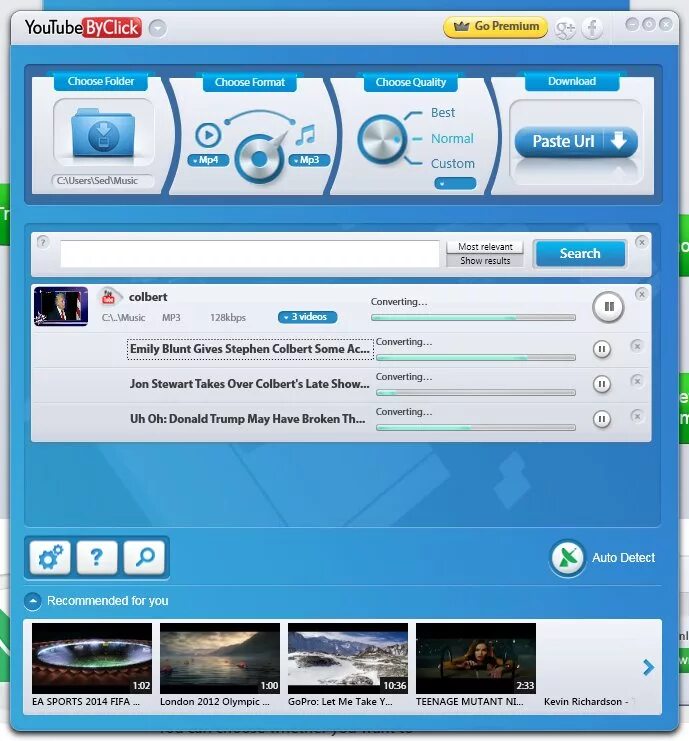Open the Google Plus share icon
The image size is (689, 741).
(565, 28)
